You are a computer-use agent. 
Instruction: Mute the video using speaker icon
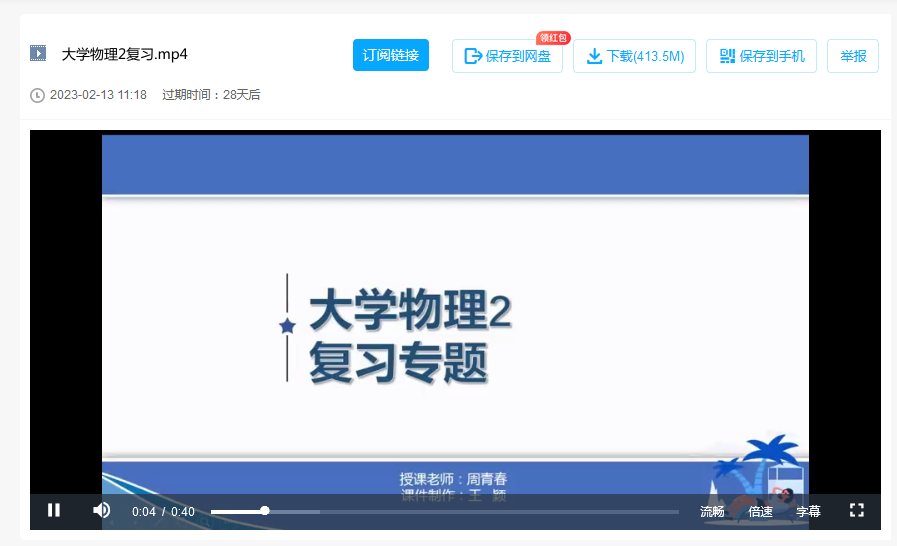pos(101,510)
